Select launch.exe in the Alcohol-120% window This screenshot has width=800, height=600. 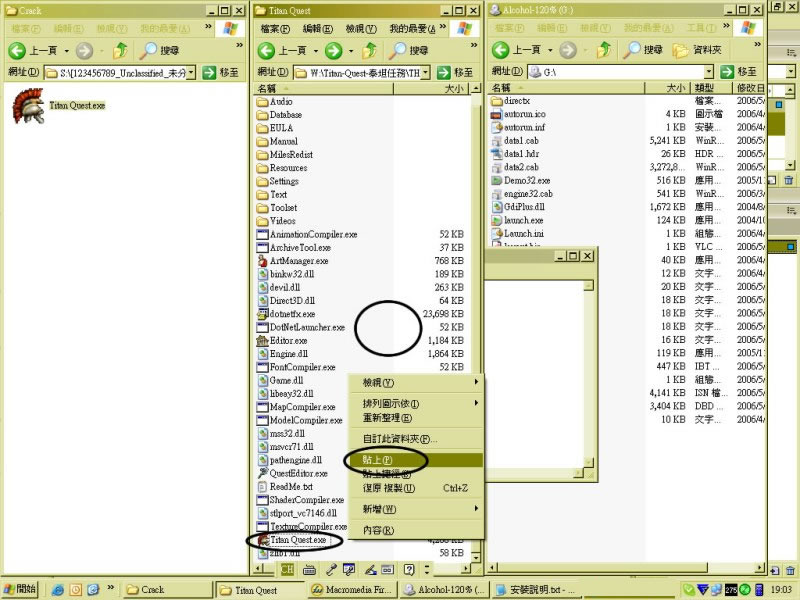click(x=517, y=220)
